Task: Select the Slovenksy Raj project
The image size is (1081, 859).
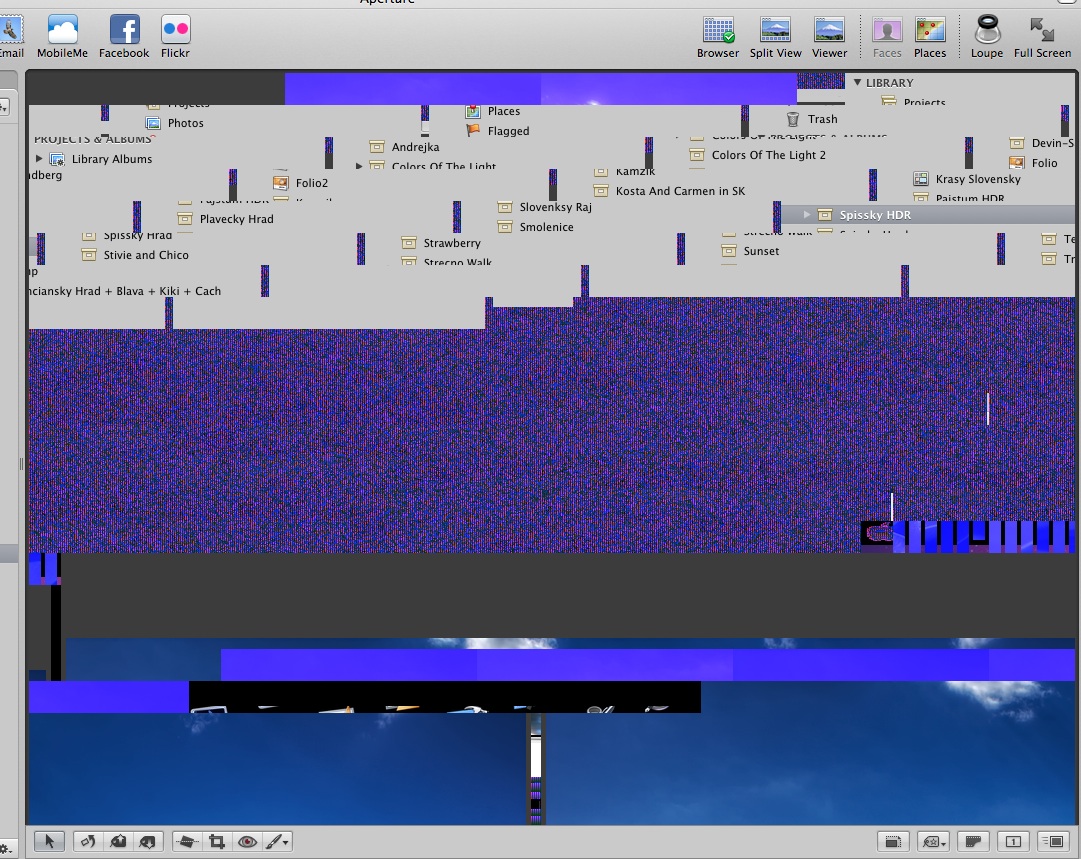Action: 545,207
